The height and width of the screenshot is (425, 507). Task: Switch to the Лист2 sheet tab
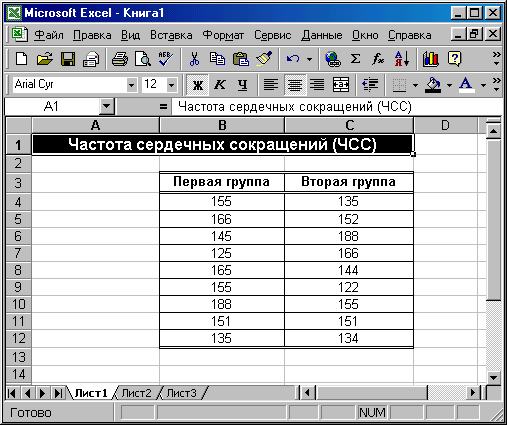click(137, 393)
